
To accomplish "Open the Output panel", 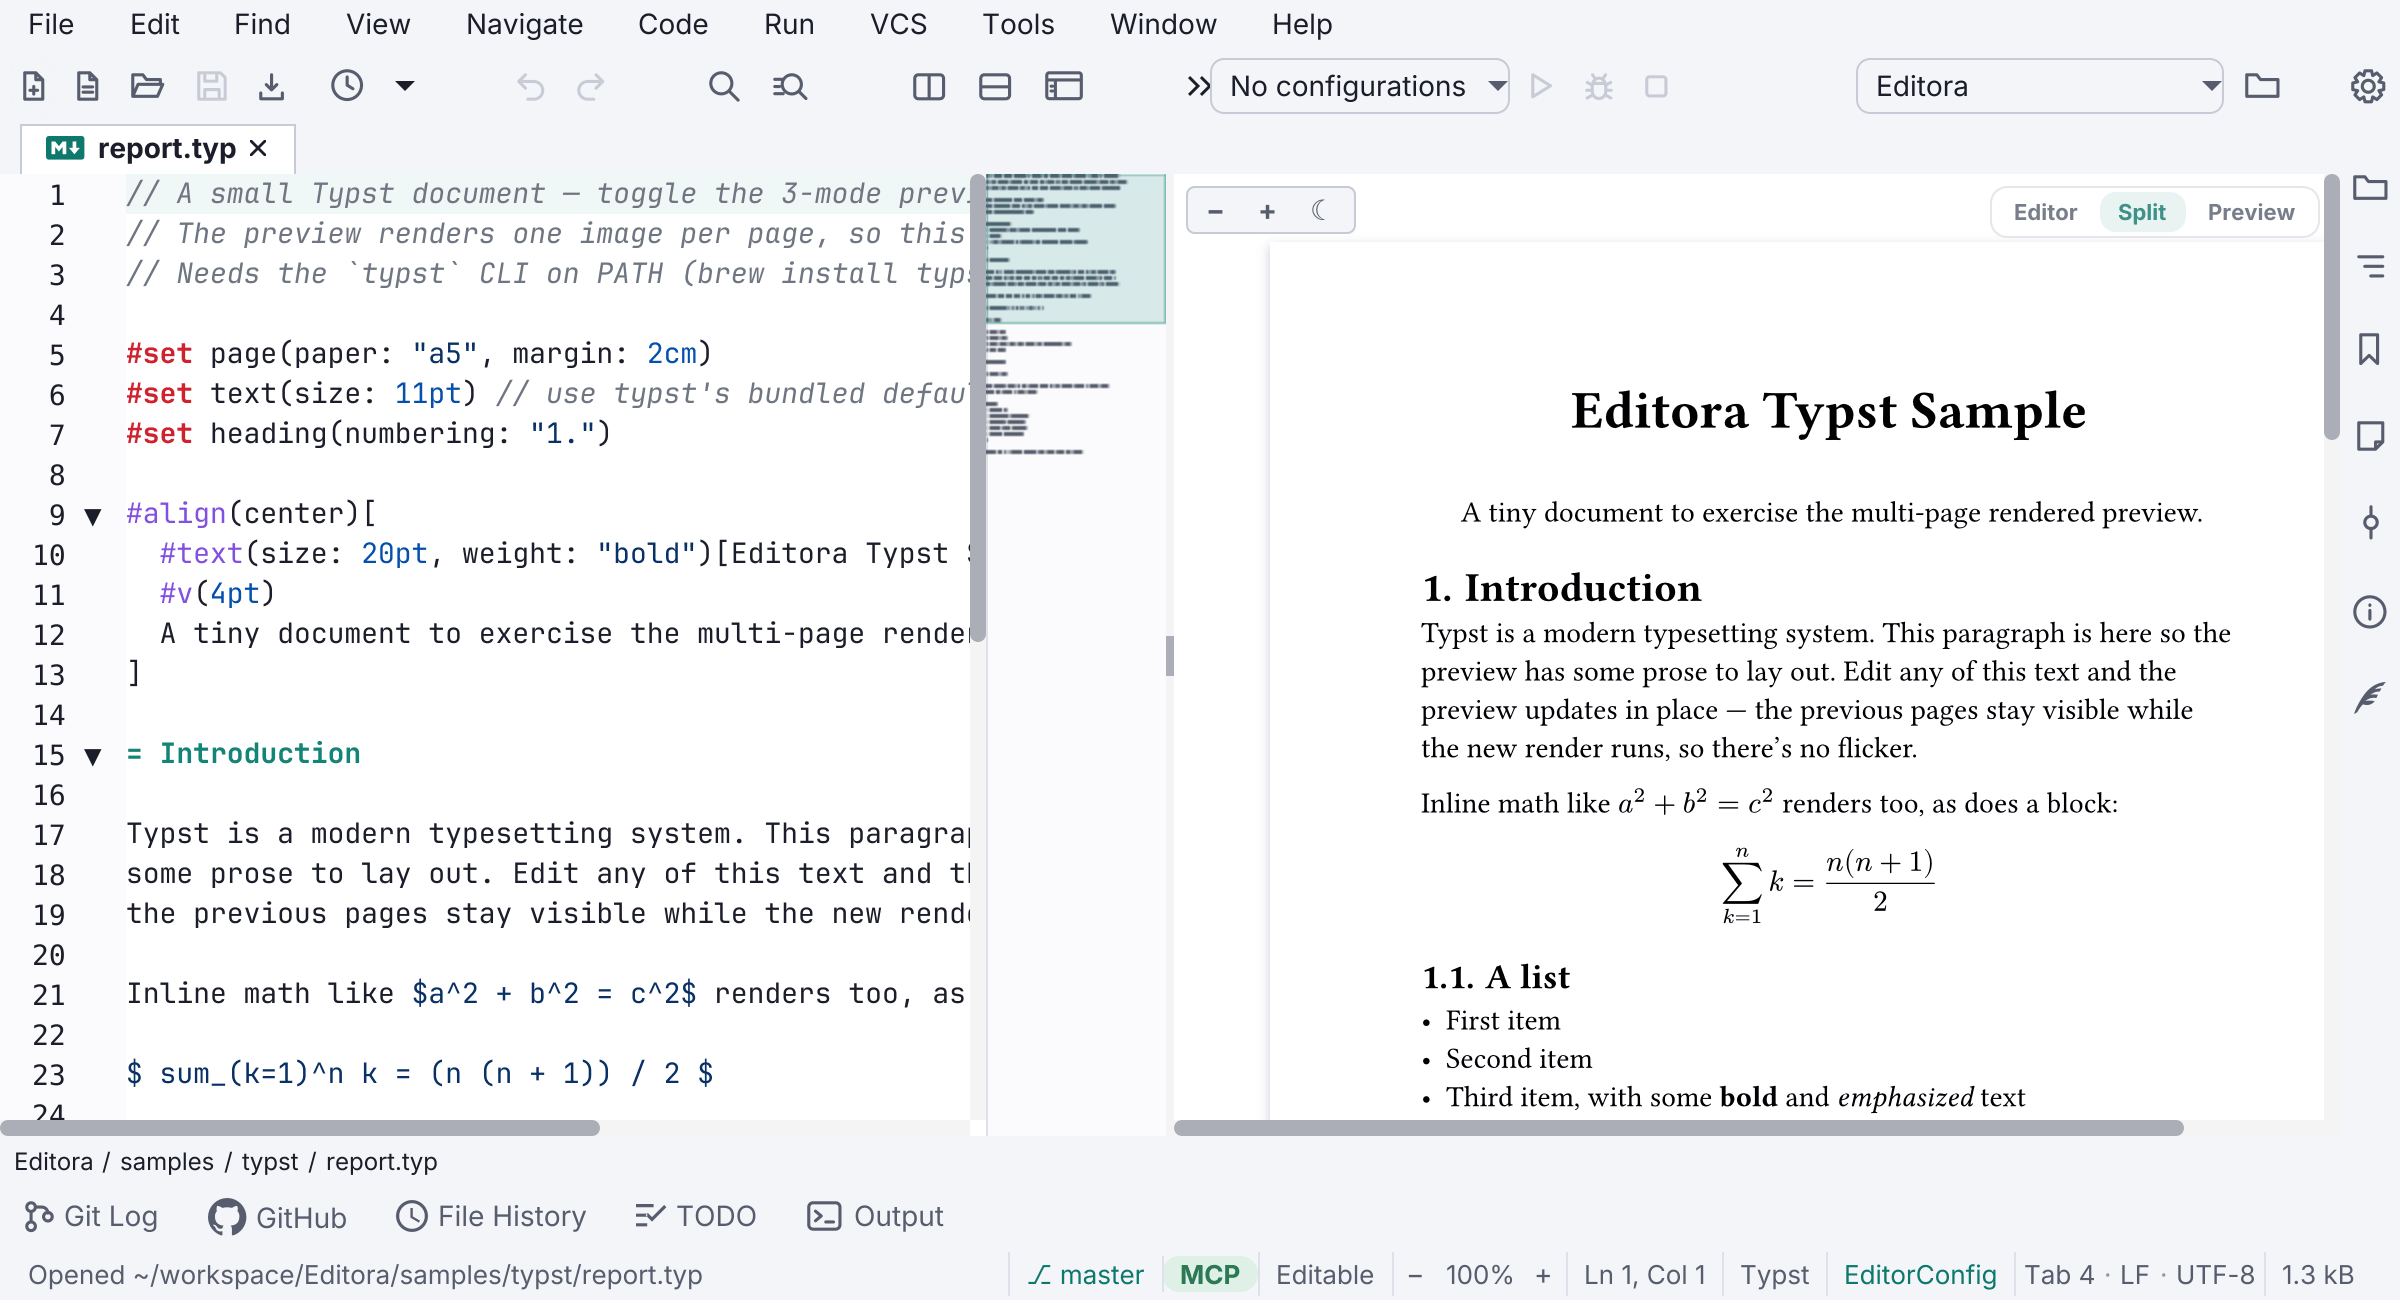I will point(875,1216).
